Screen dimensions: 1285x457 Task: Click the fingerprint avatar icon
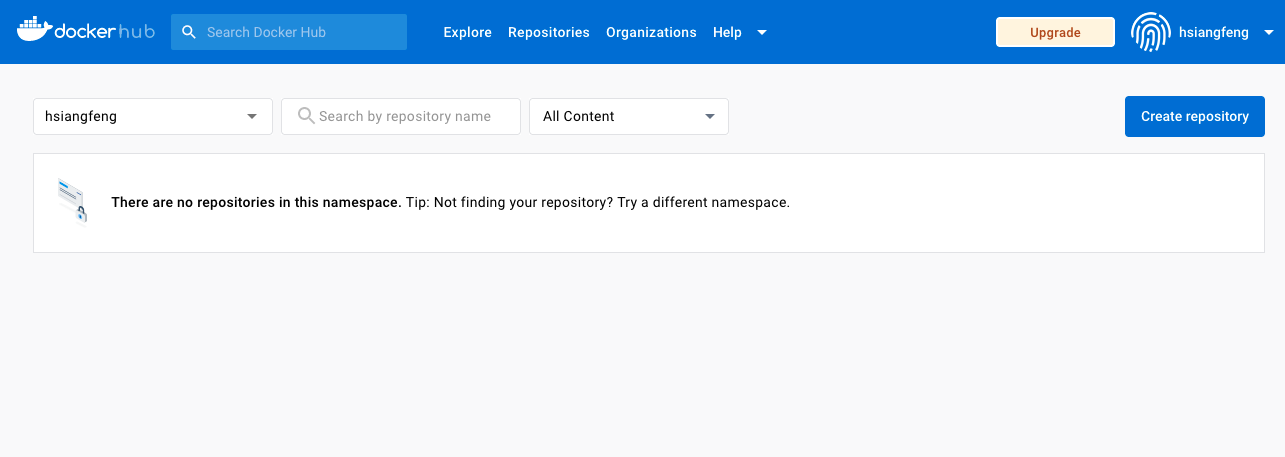pyautogui.click(x=1150, y=32)
